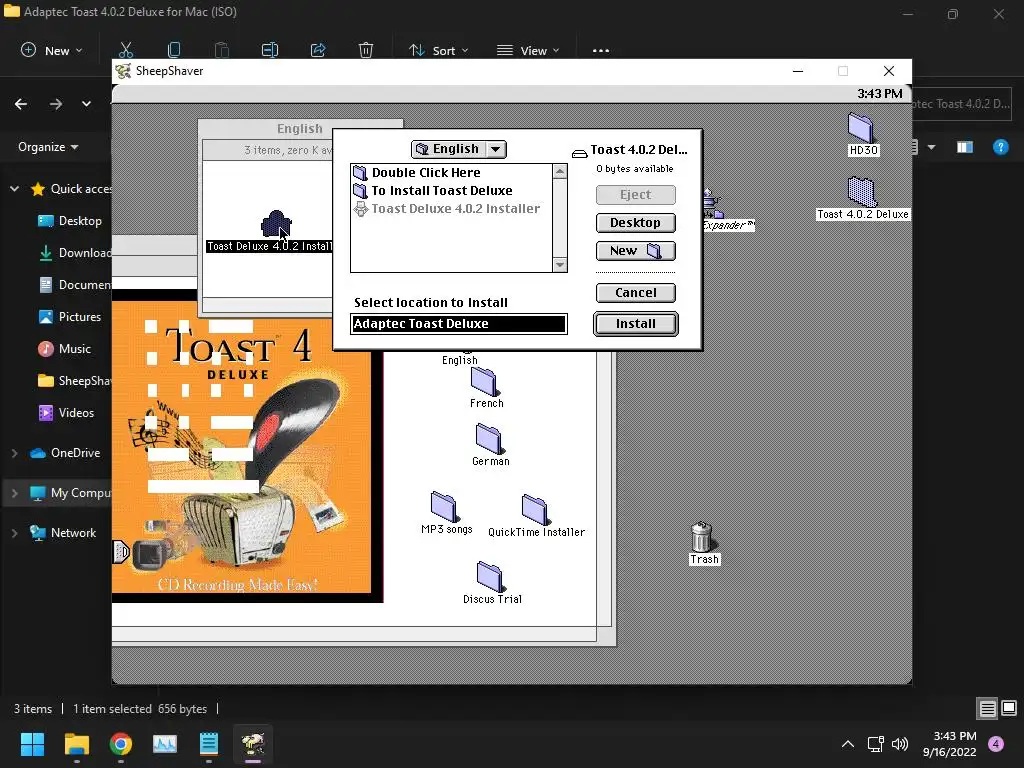Switch to large icons view in status bar
Screen dimensions: 1024x768
(x=1009, y=709)
